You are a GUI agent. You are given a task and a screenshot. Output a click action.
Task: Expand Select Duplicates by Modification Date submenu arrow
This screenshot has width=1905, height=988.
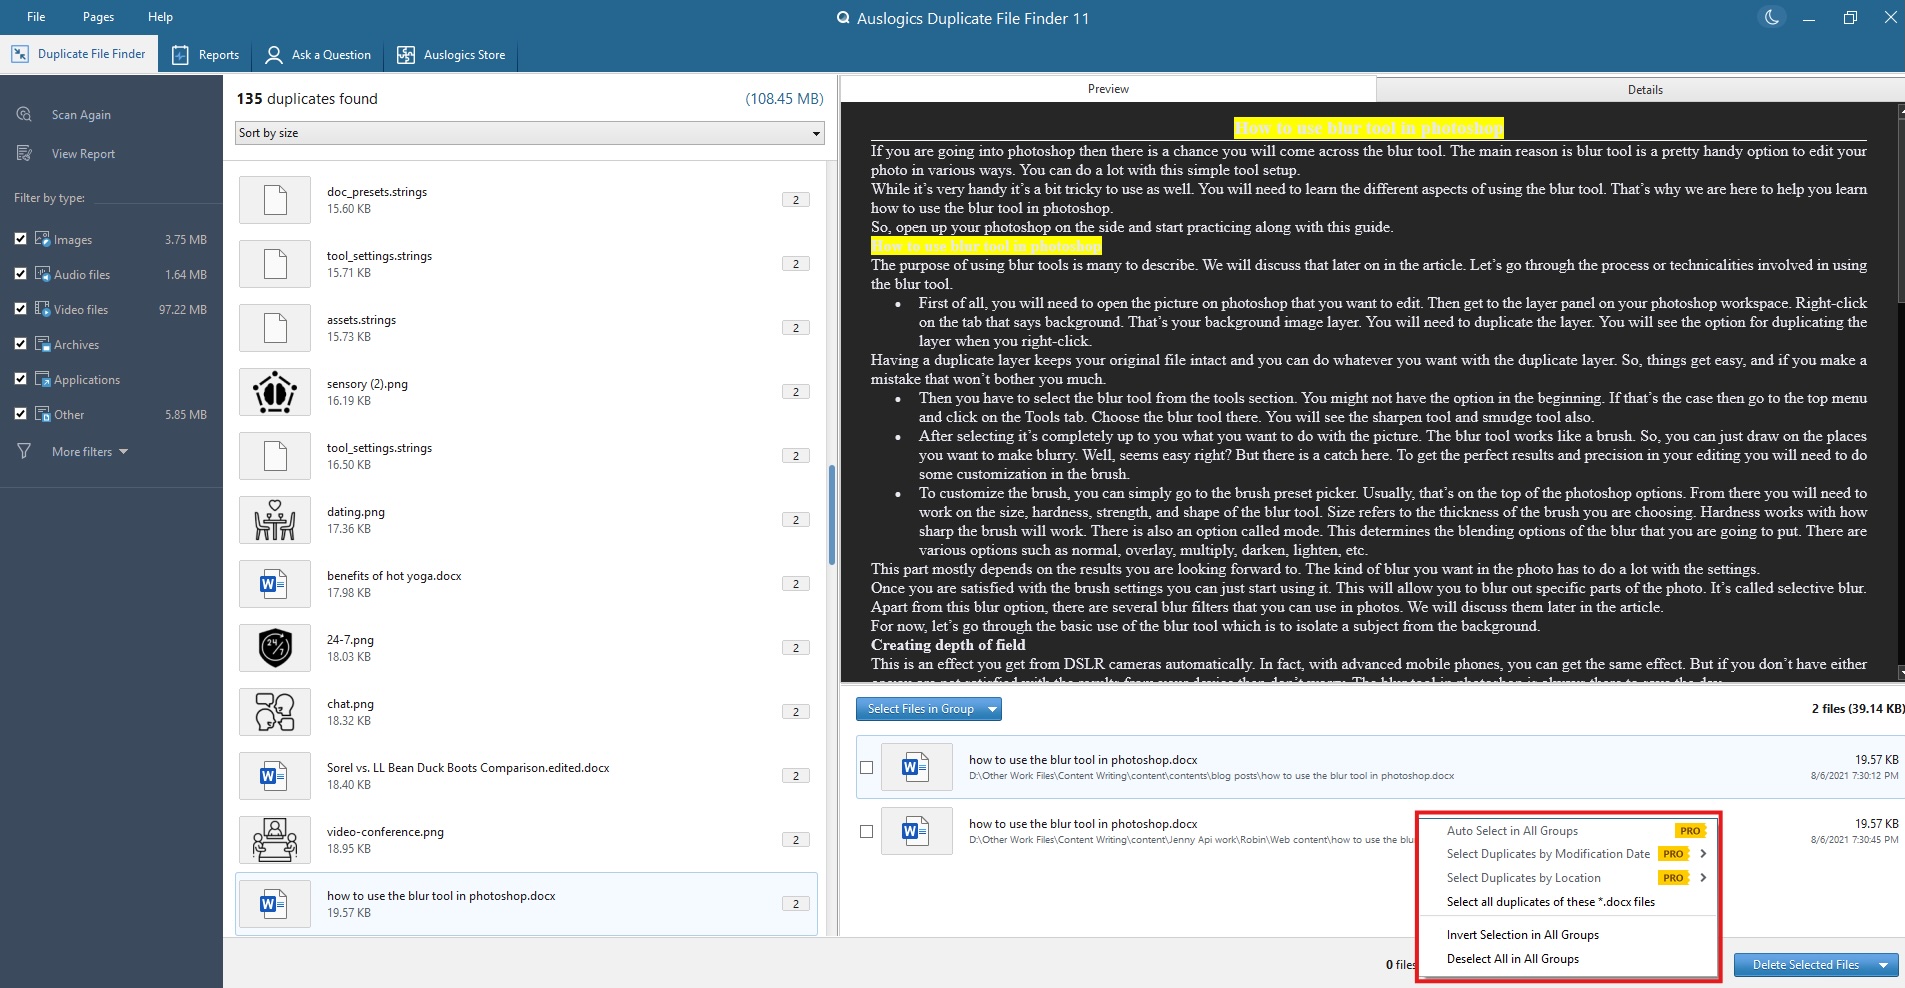point(1703,854)
